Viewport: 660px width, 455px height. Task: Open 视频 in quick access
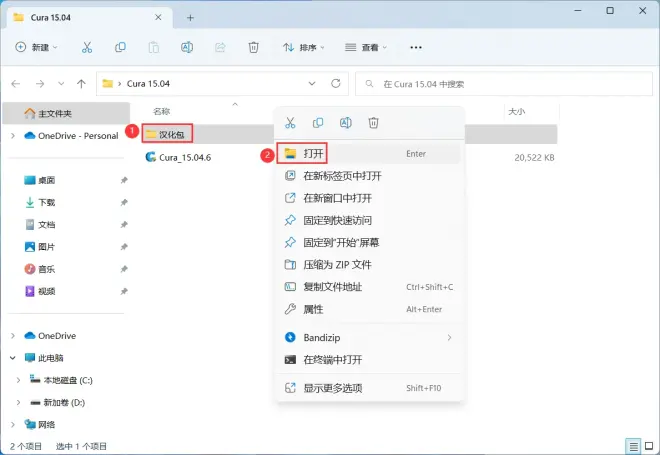(x=40, y=291)
